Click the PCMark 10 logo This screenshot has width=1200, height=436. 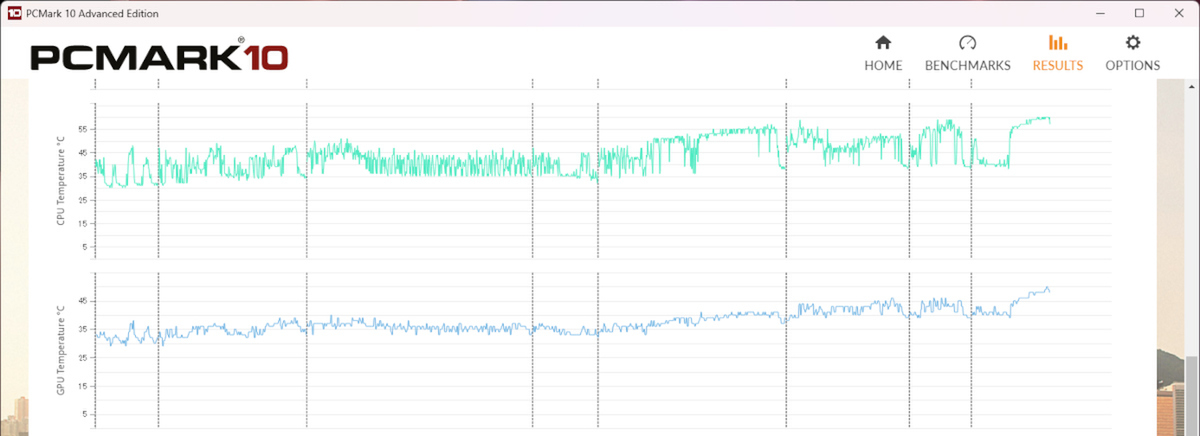(159, 57)
